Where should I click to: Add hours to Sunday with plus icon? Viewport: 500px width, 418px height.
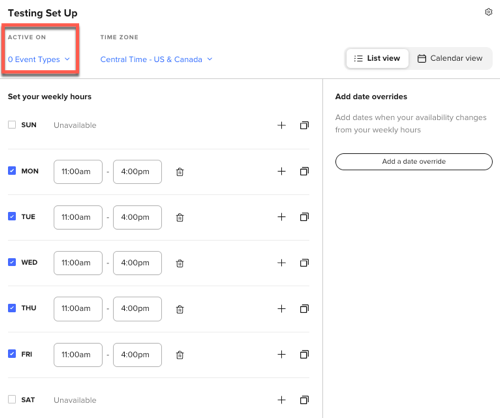pos(282,125)
